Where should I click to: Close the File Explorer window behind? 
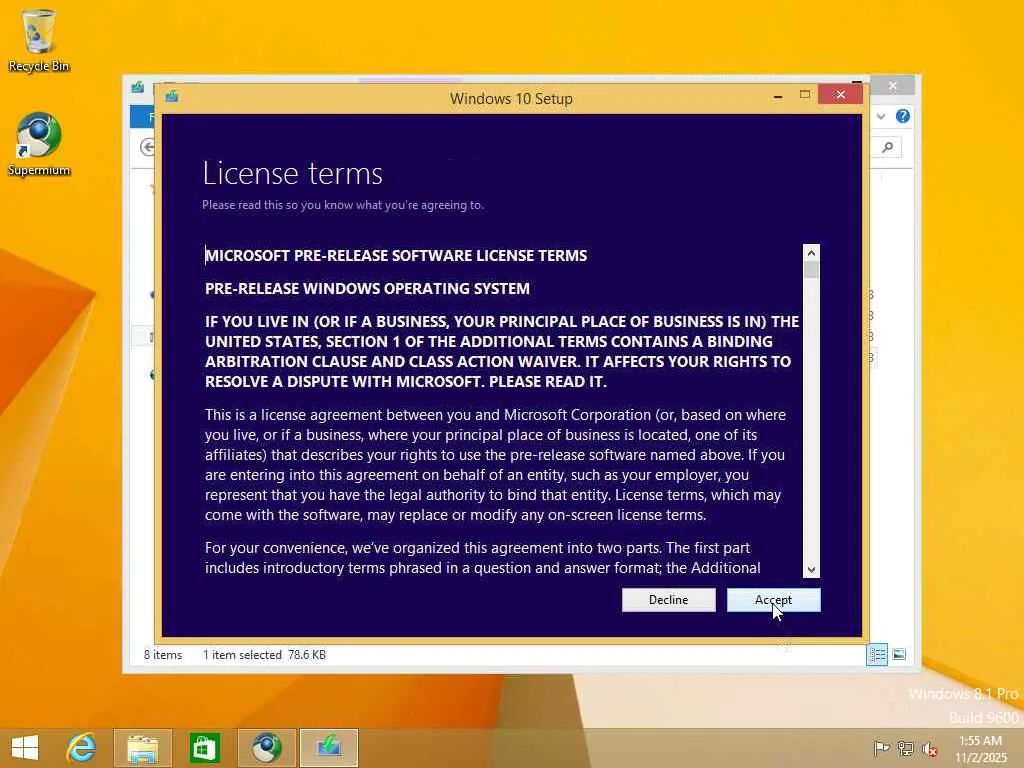[x=893, y=86]
